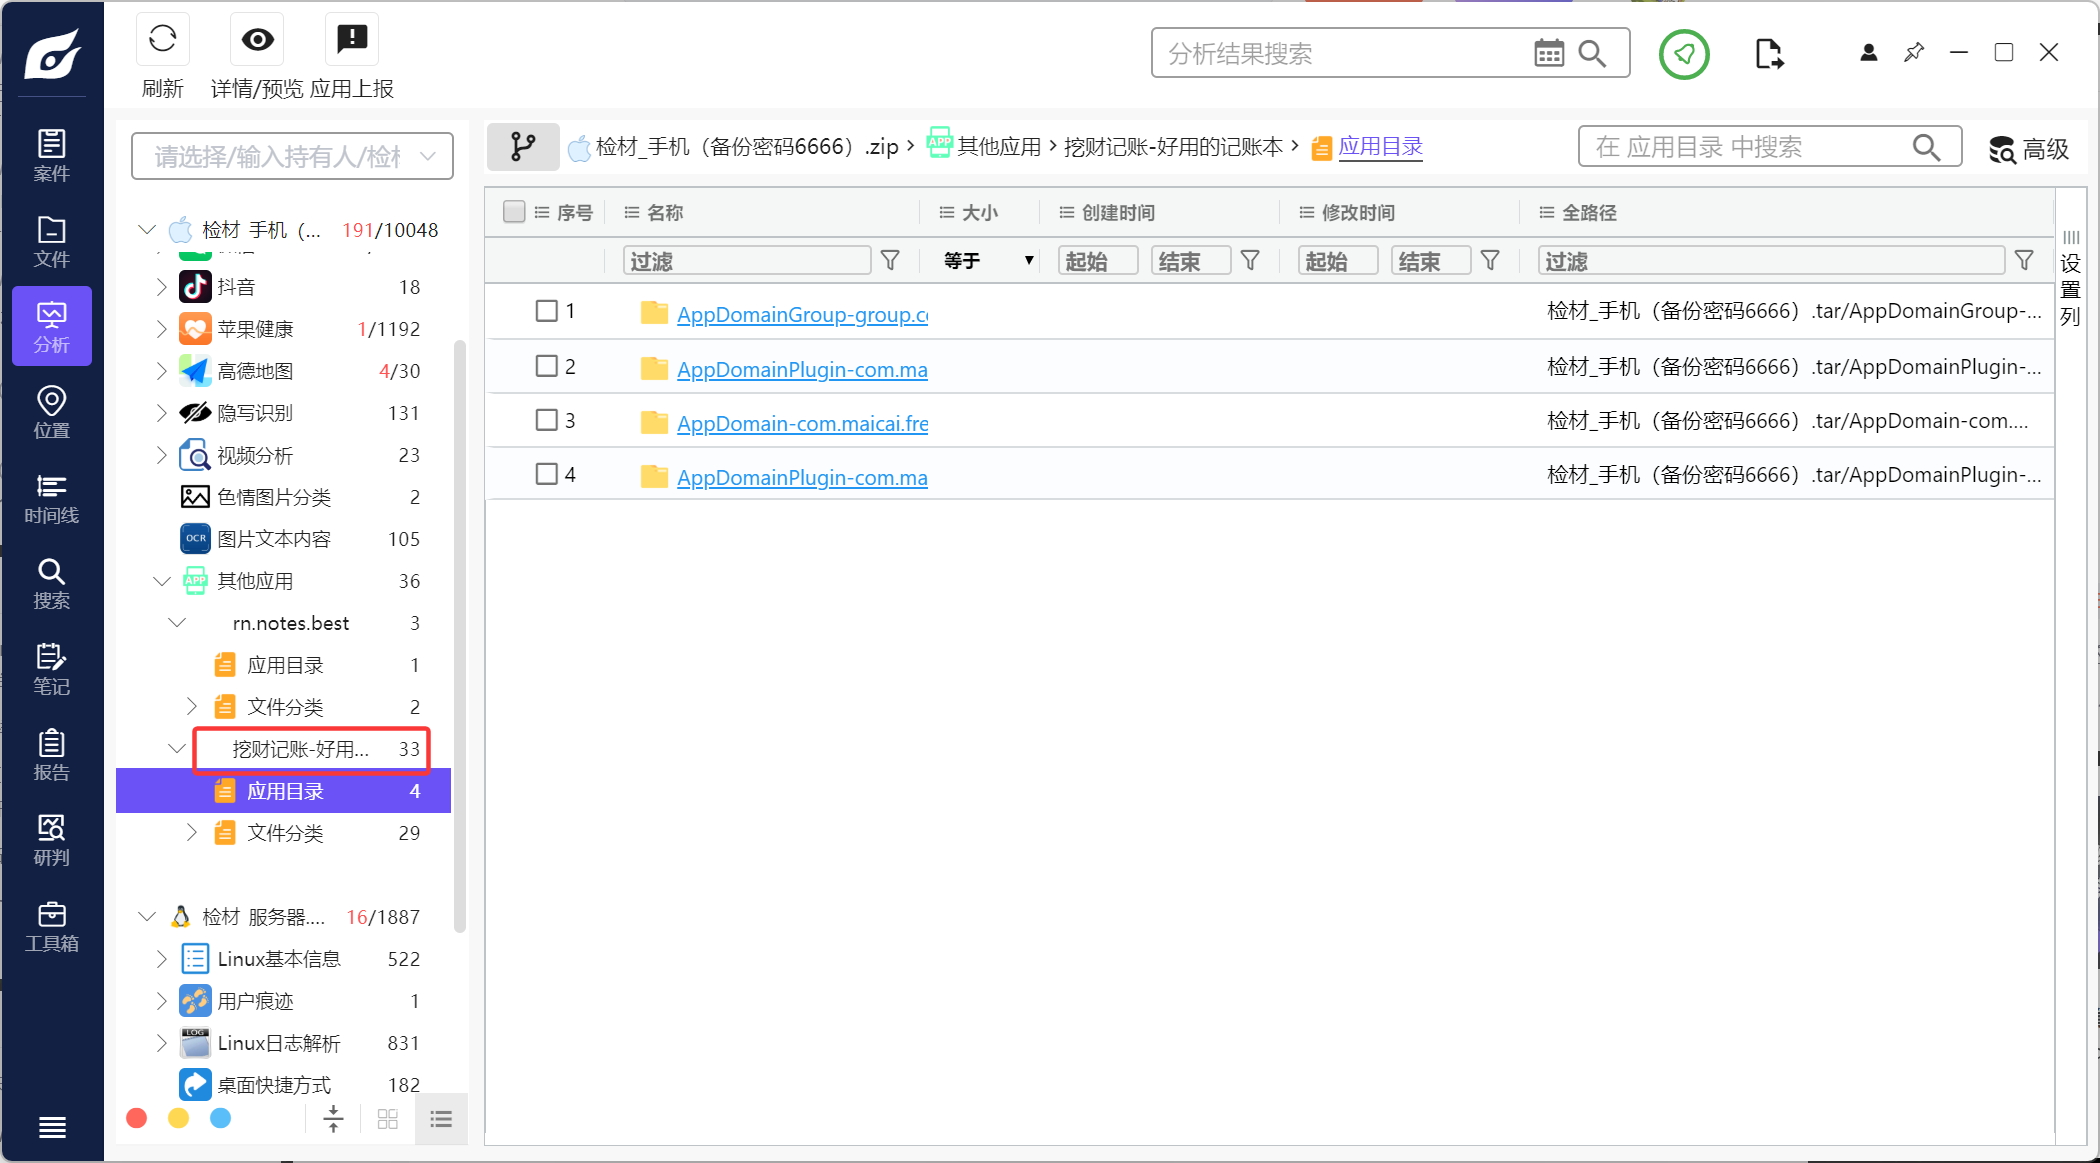
Task: Select 文件分类 with 29 items
Action: [x=285, y=833]
